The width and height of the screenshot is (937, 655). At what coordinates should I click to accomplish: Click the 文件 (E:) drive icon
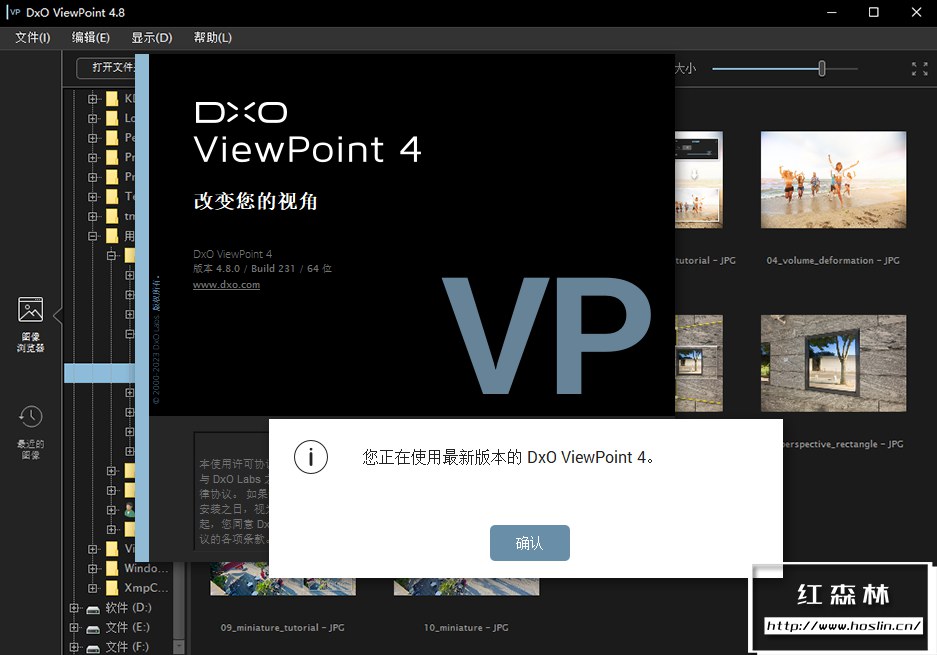93,629
